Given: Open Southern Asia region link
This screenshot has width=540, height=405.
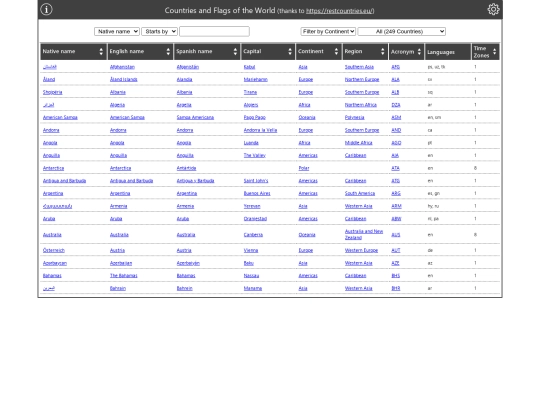Looking at the screenshot, I should point(359,67).
